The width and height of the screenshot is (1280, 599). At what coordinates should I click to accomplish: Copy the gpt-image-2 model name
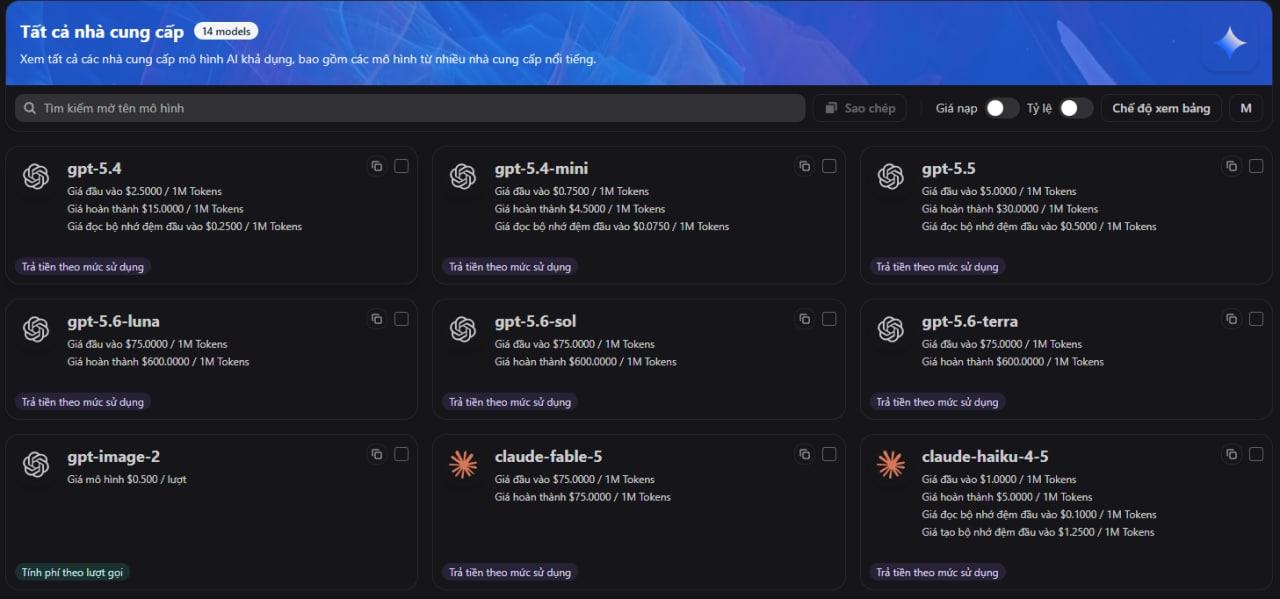pyautogui.click(x=377, y=454)
